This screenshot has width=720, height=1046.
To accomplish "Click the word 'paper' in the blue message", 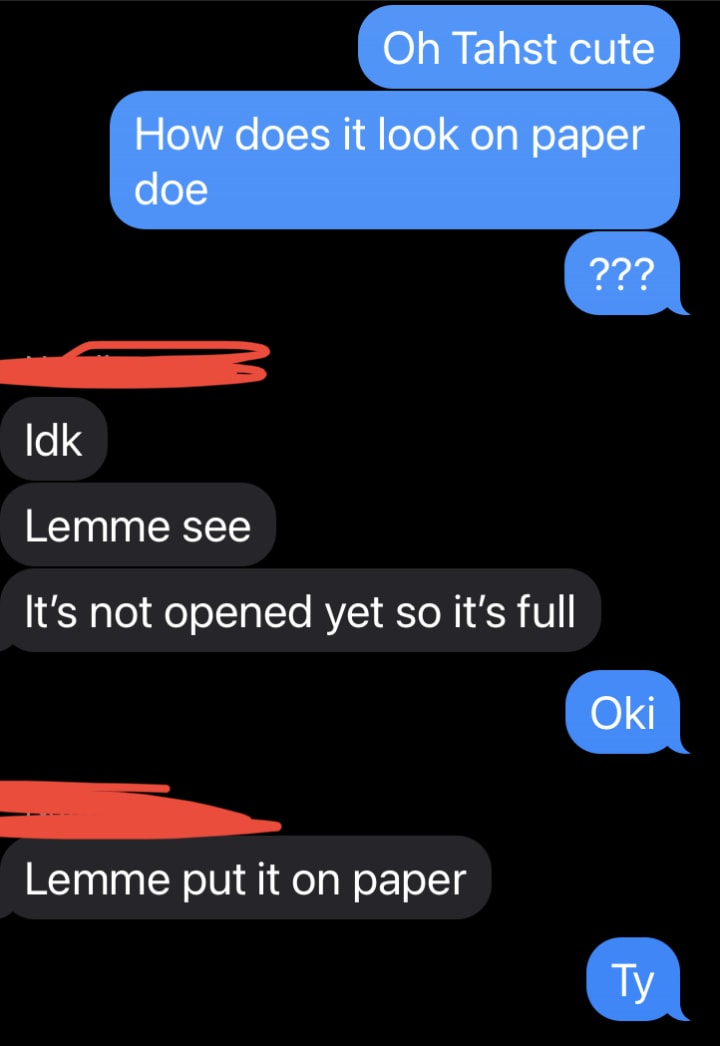I will (587, 136).
